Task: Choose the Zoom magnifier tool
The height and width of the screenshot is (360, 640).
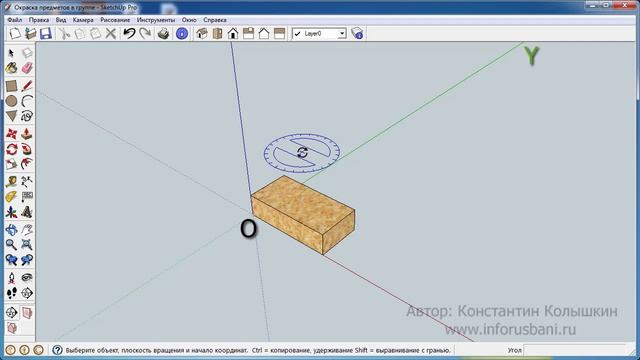Action: (11, 245)
